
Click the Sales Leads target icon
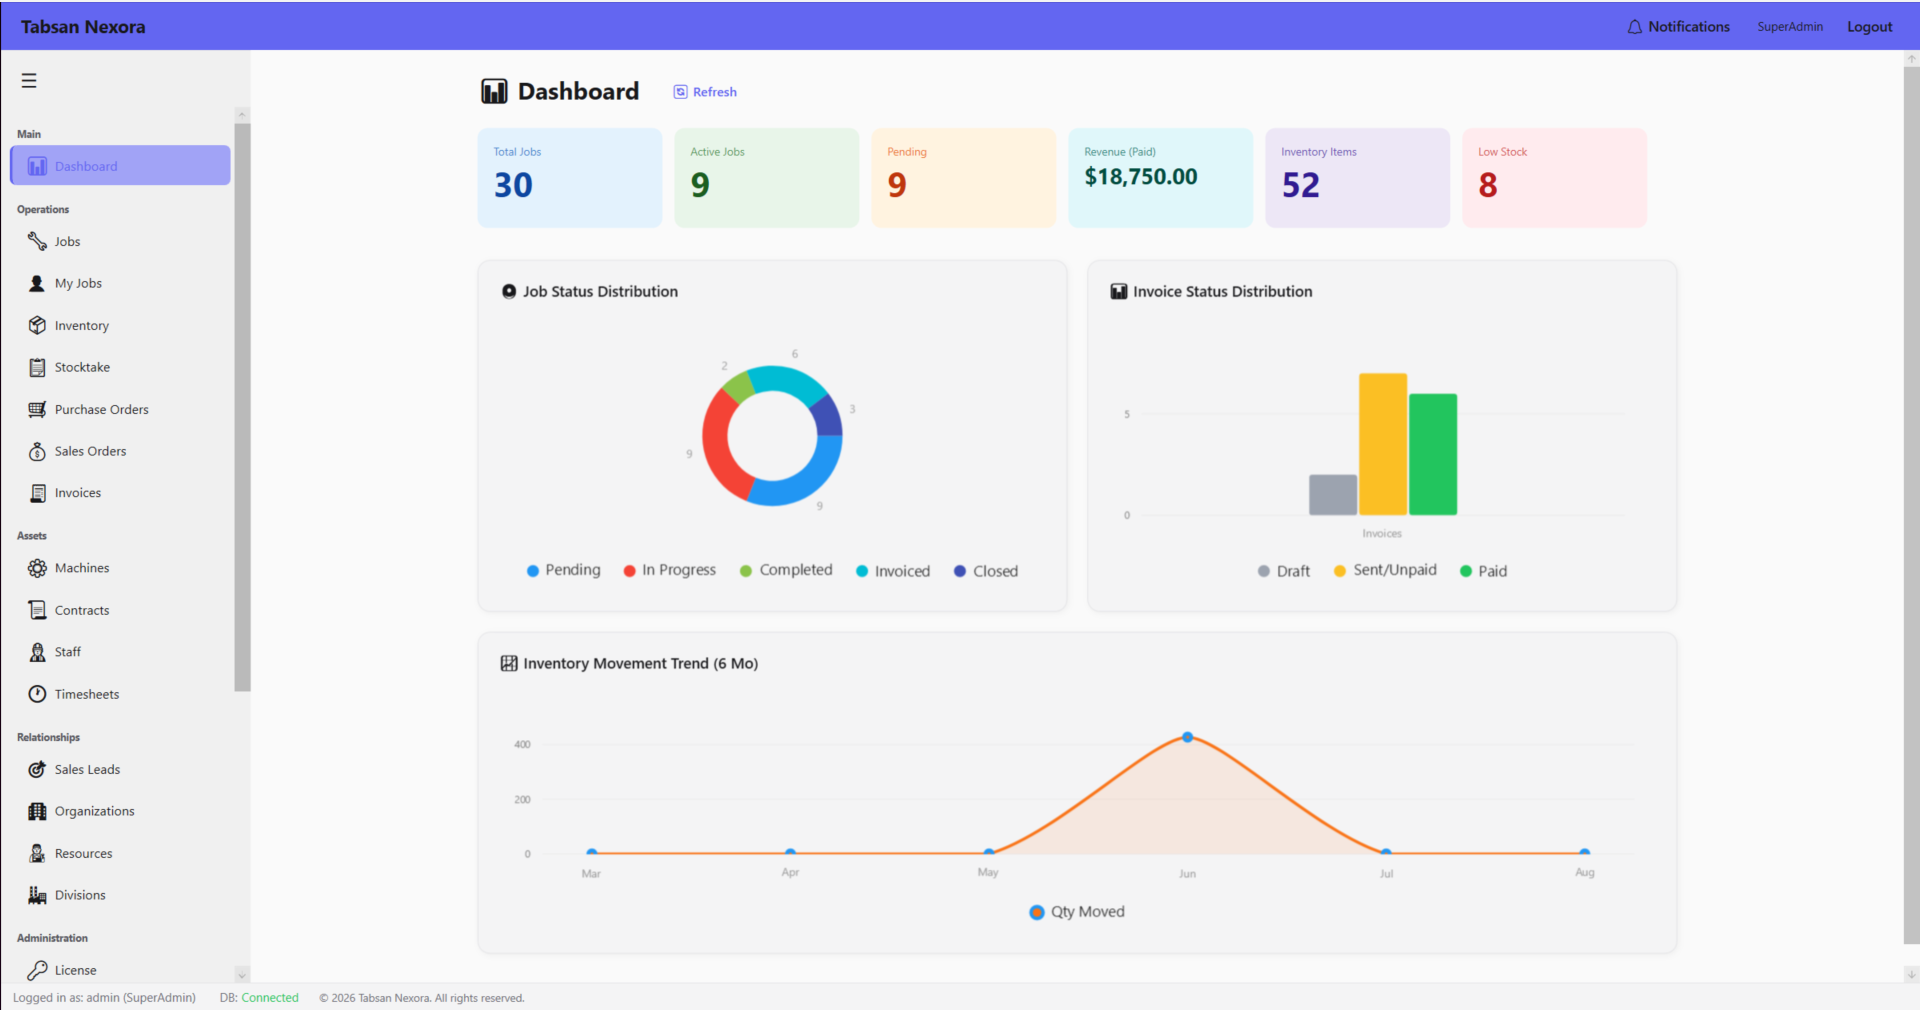(x=37, y=769)
